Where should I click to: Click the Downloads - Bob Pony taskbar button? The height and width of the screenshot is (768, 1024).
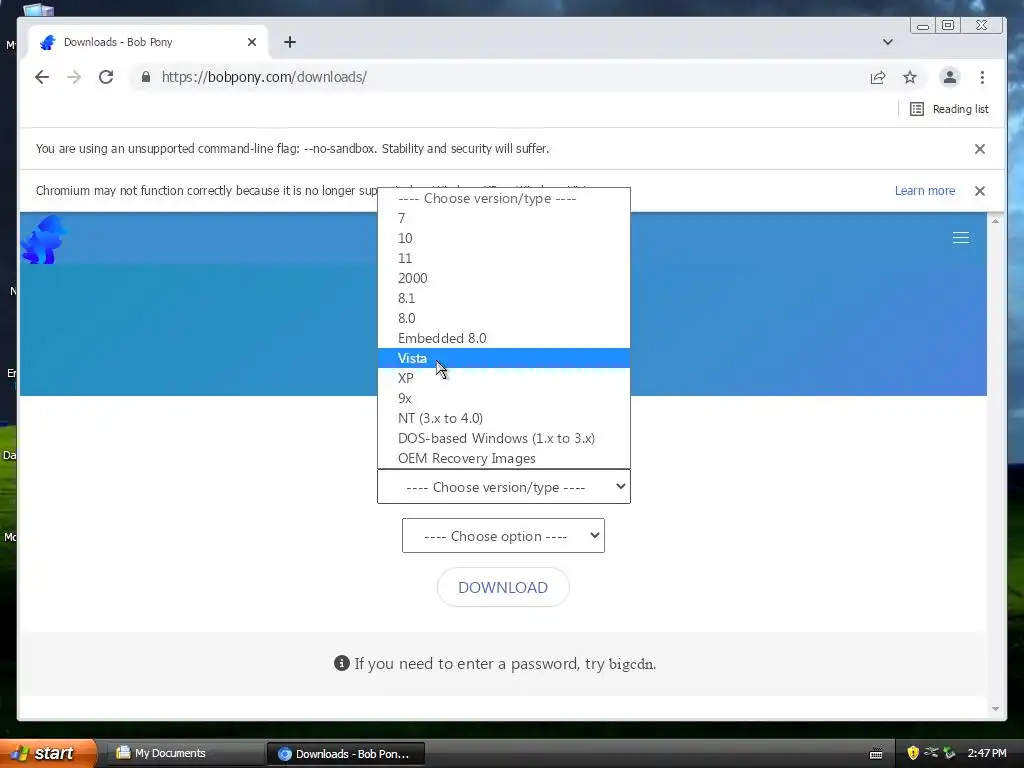345,754
